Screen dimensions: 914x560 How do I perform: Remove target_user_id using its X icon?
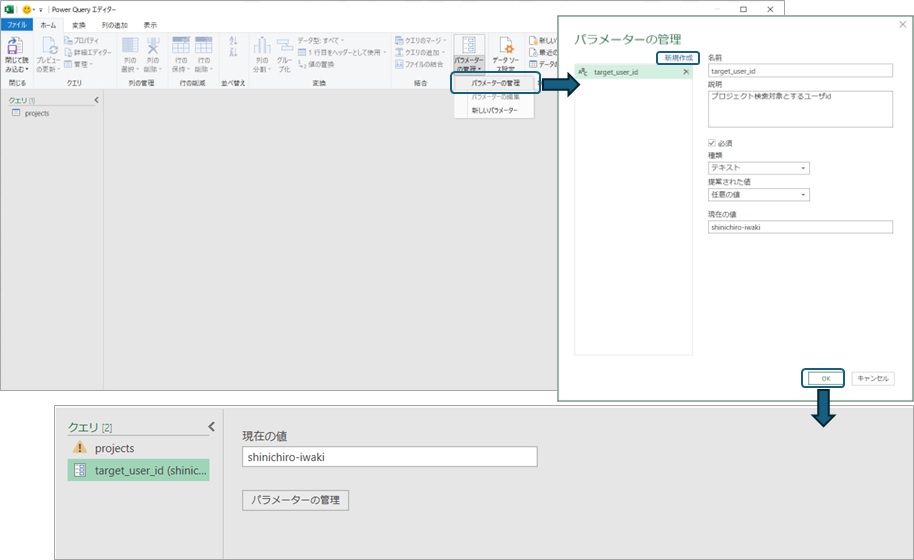point(685,73)
